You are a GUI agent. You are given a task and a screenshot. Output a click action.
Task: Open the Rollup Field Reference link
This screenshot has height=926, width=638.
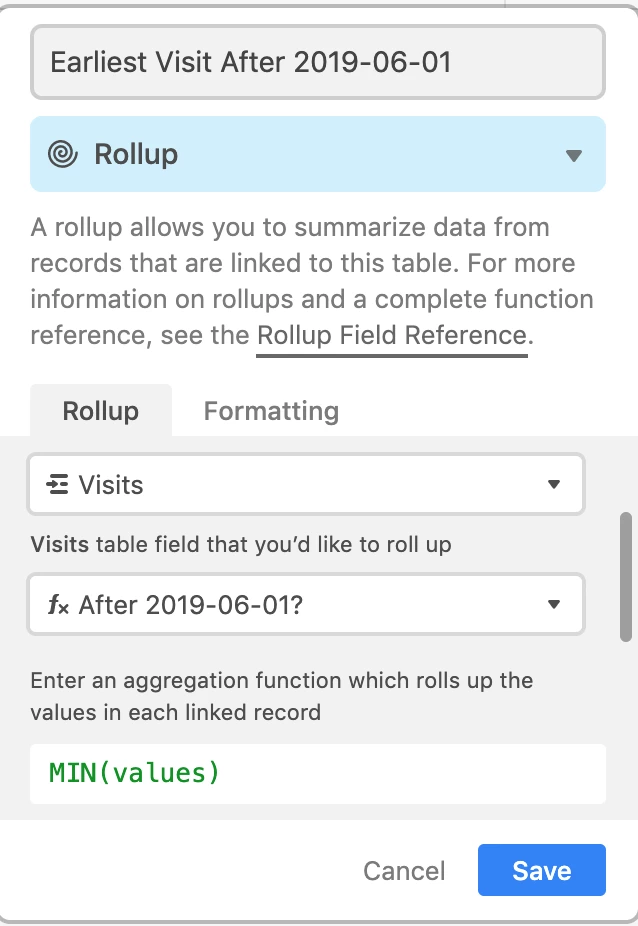(x=392, y=335)
